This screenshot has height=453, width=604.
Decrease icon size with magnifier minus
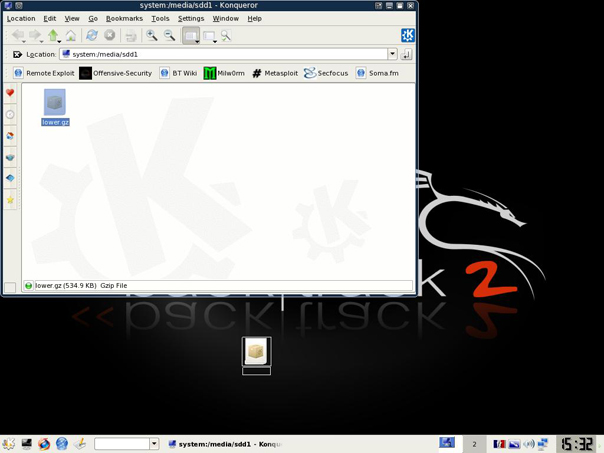coord(169,35)
